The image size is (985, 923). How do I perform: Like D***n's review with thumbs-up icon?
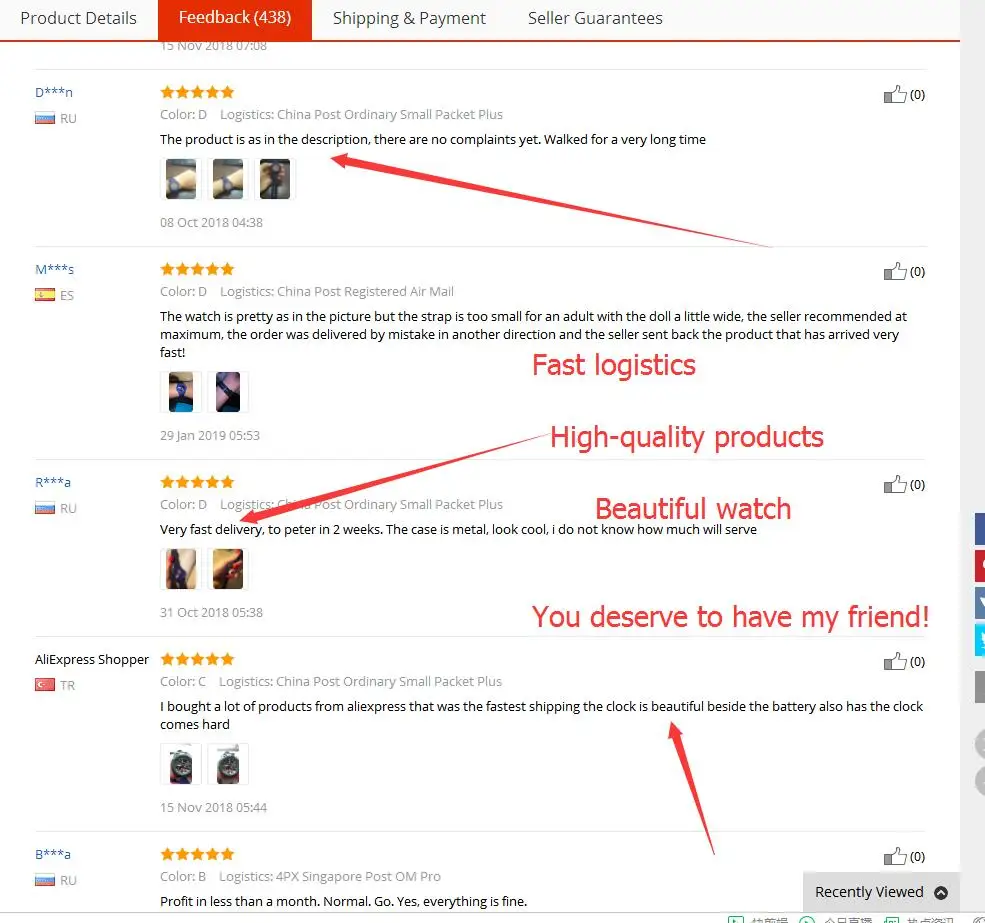895,94
